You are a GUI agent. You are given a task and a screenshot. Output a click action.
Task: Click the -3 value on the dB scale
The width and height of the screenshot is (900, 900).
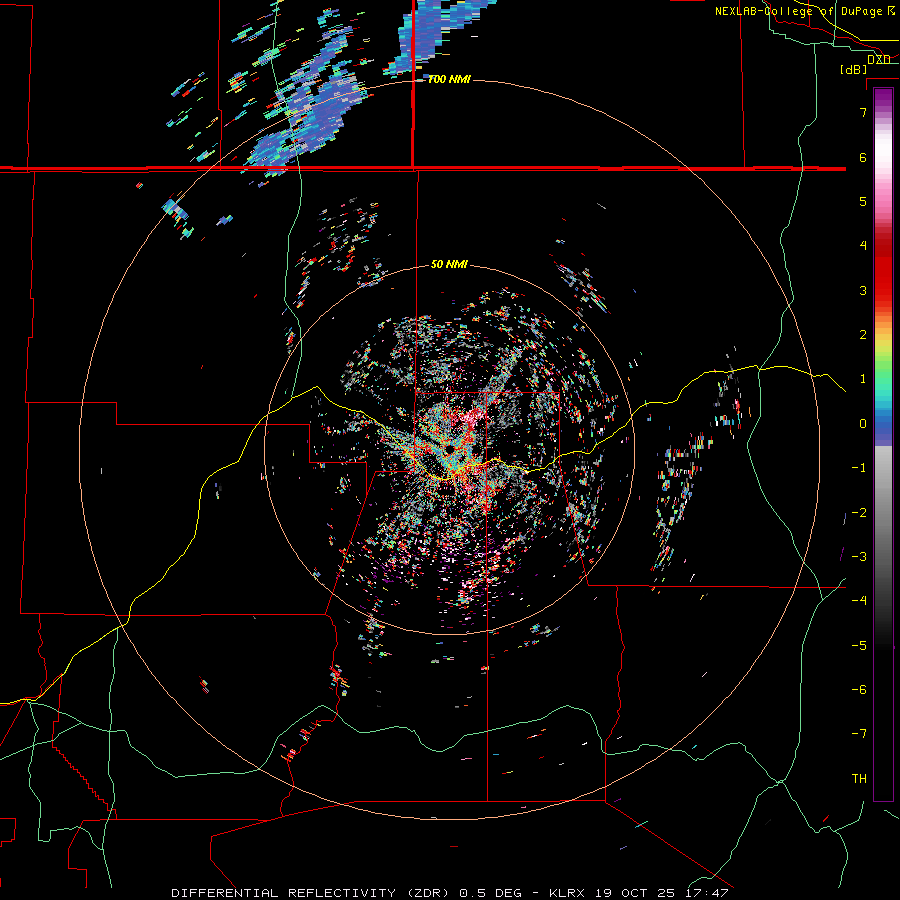pos(859,557)
